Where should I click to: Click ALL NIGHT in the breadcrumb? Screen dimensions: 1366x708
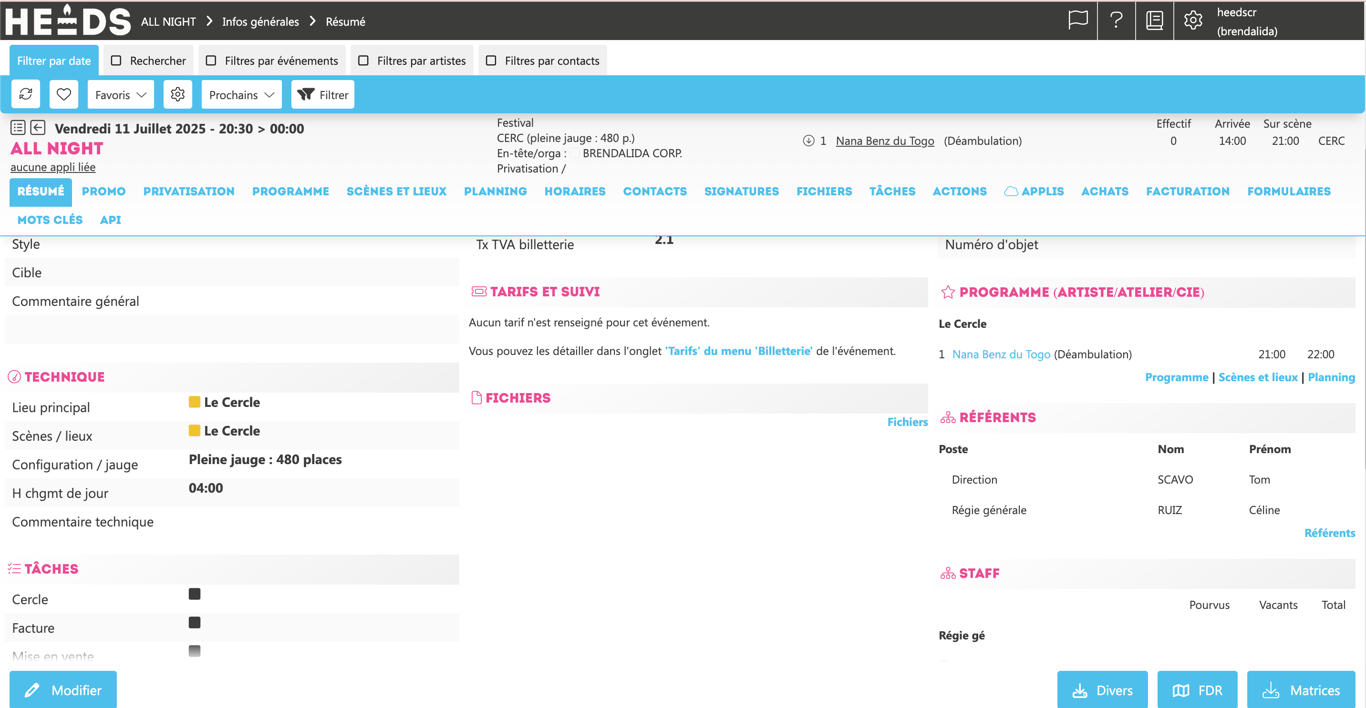(x=168, y=21)
